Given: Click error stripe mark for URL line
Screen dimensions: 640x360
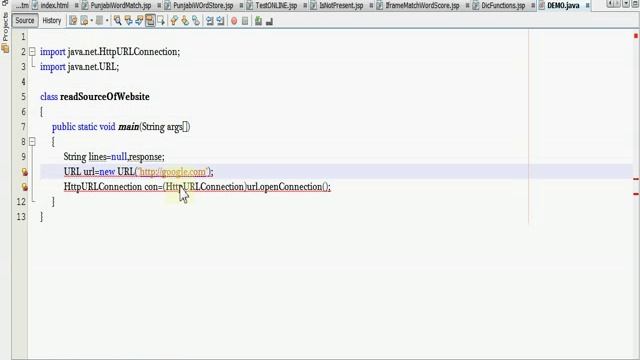Looking at the screenshot, I should pos(636,179).
